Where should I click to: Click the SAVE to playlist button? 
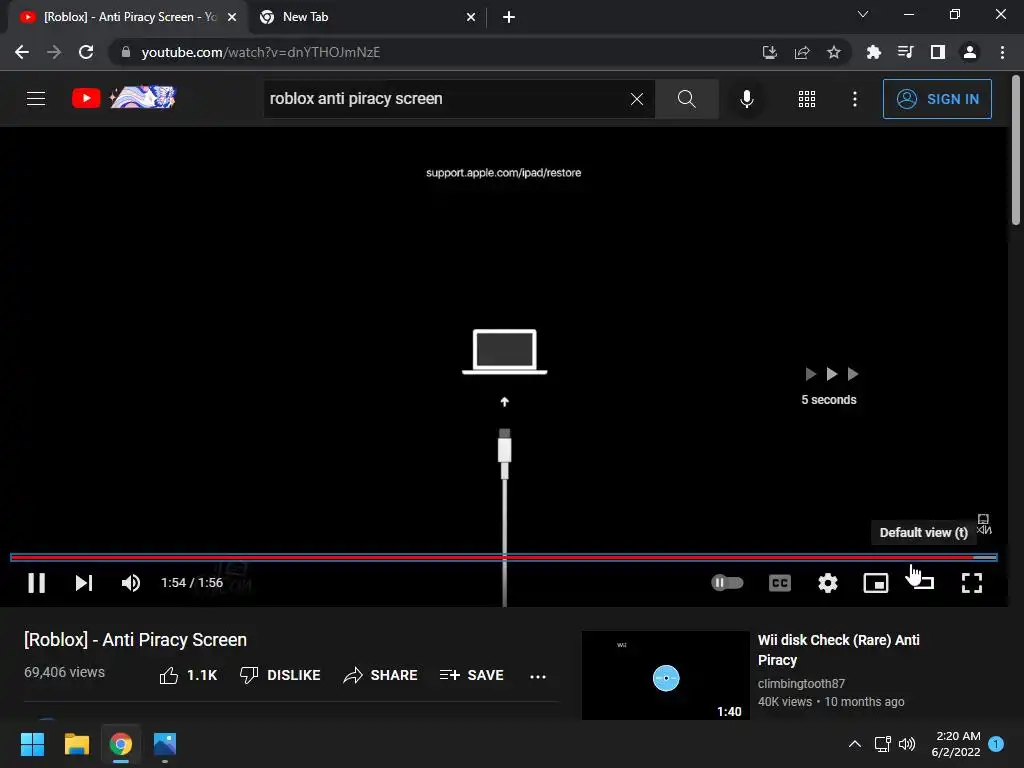[x=472, y=675]
